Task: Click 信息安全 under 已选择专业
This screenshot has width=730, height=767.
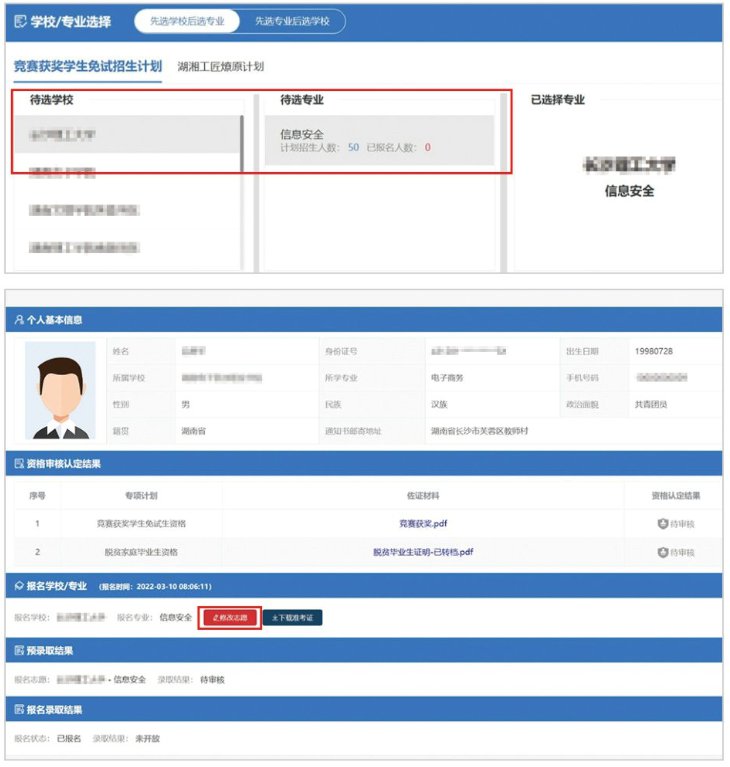Action: (629, 191)
